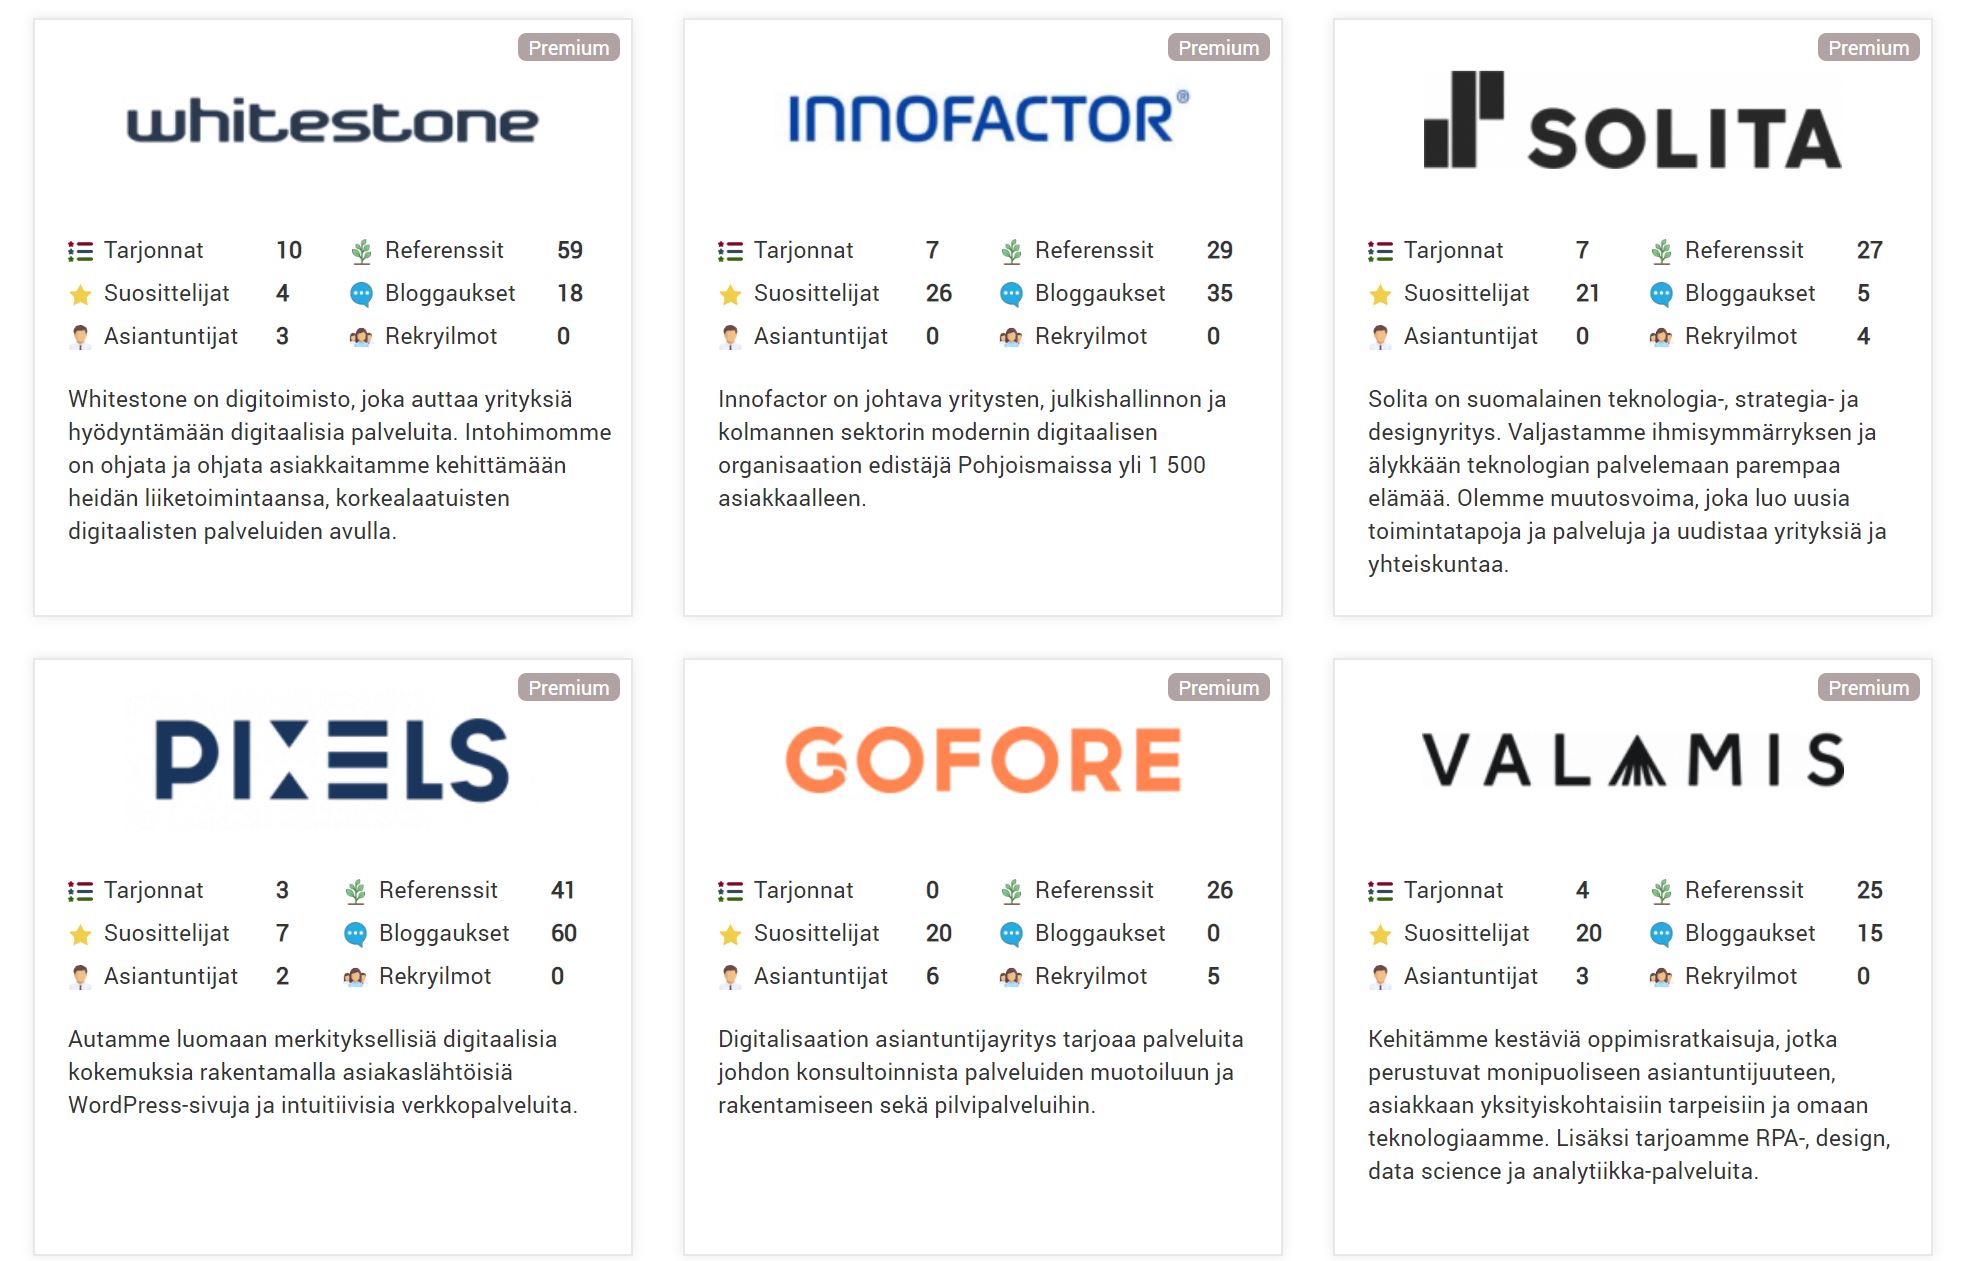Screen dimensions: 1966x1261
Task: Select the Tarjonnat label on Valamis card
Action: [x=1453, y=890]
